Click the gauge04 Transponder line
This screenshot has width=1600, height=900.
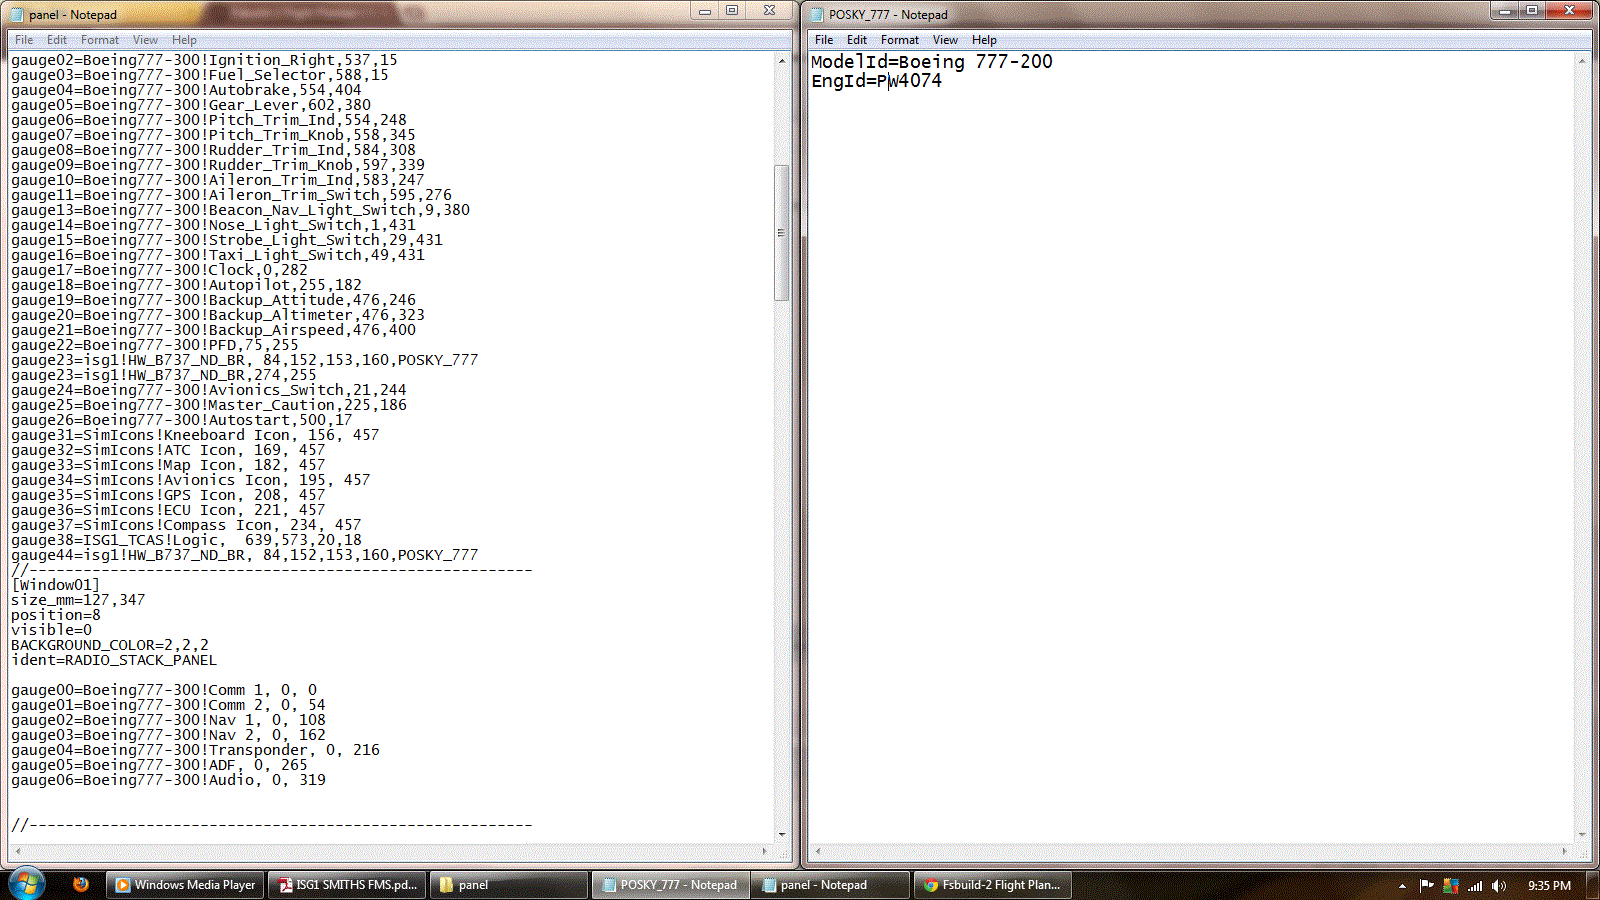pos(195,750)
